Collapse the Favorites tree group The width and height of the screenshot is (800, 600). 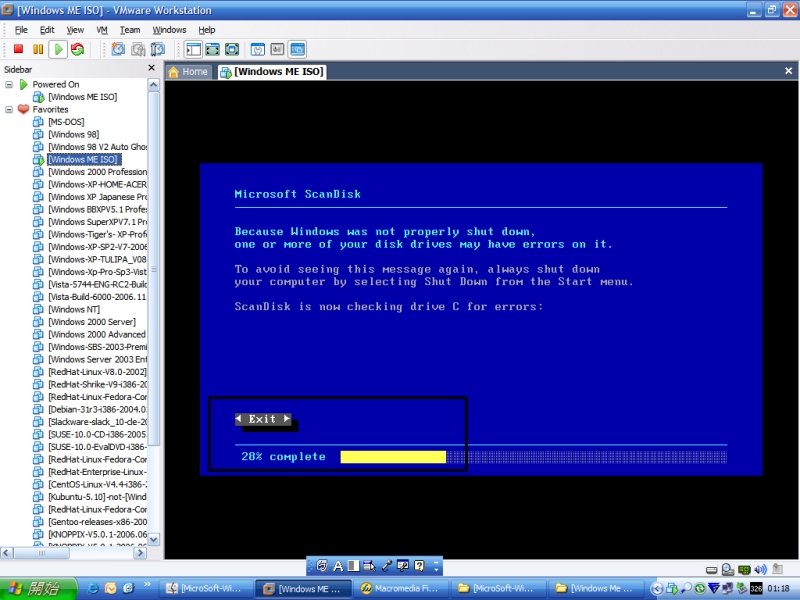click(x=9, y=110)
